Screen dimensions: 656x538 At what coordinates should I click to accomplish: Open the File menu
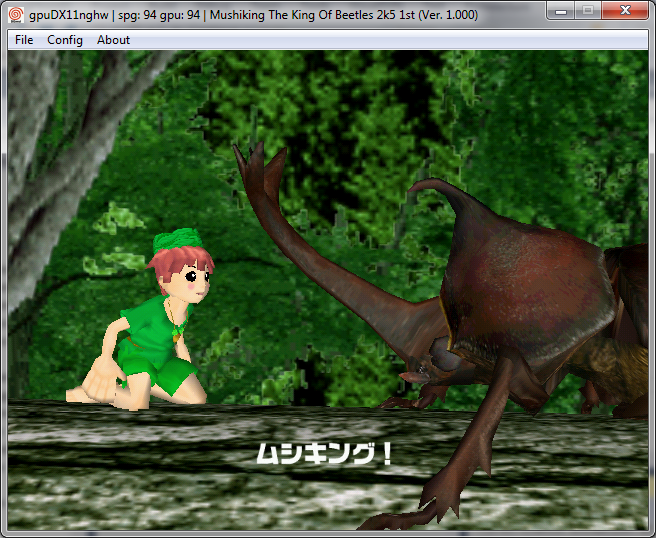tap(24, 40)
